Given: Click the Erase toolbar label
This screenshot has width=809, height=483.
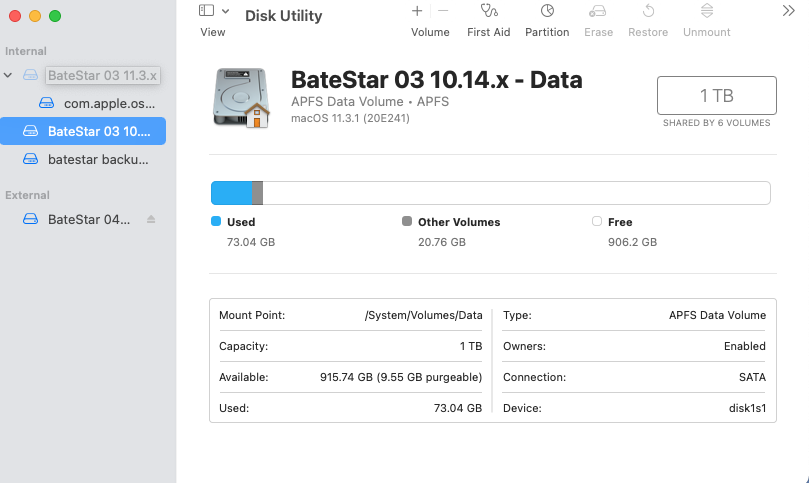Looking at the screenshot, I should 598,32.
